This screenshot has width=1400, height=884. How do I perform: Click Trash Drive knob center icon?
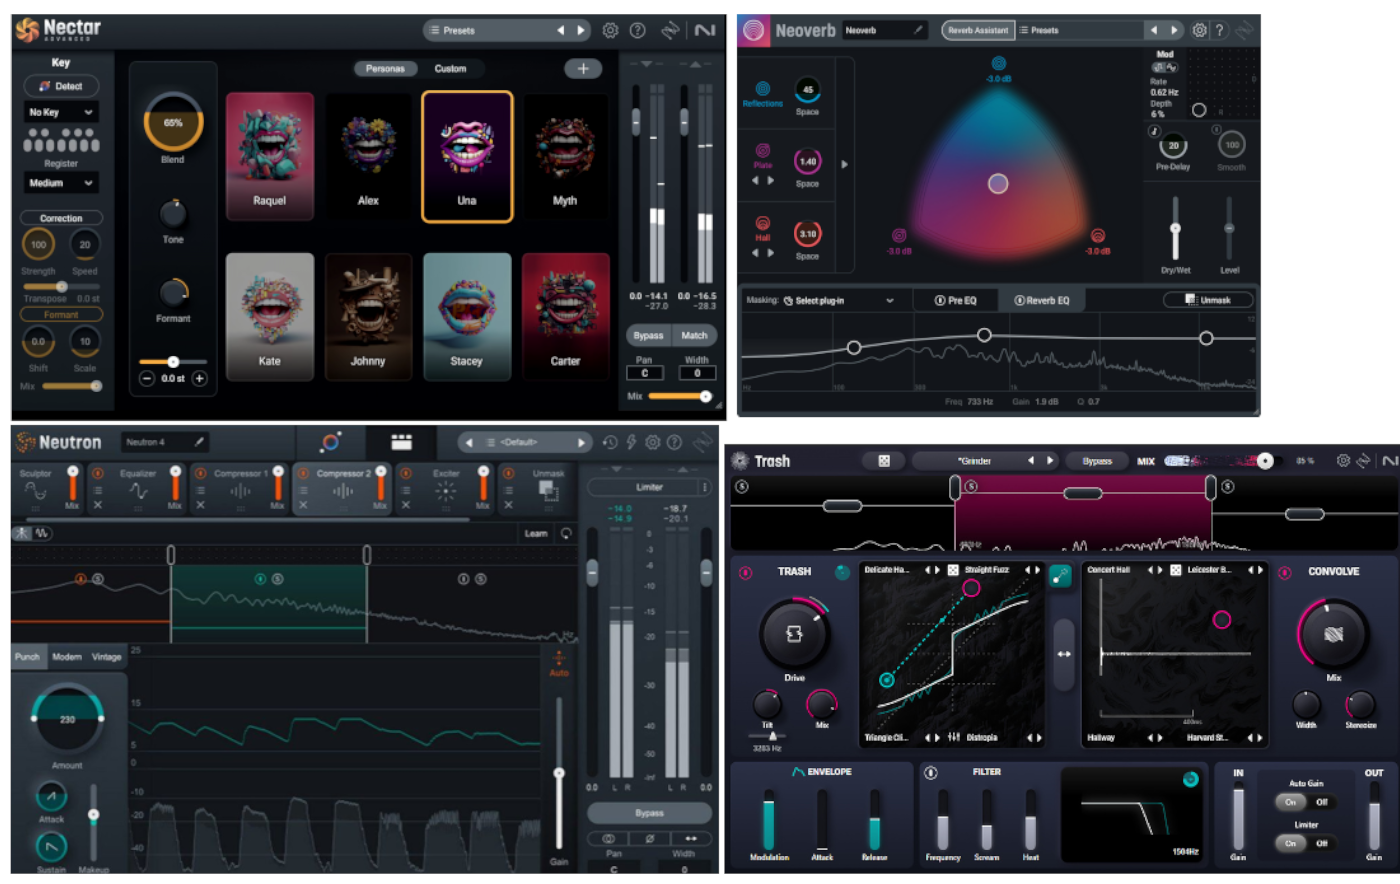click(794, 634)
